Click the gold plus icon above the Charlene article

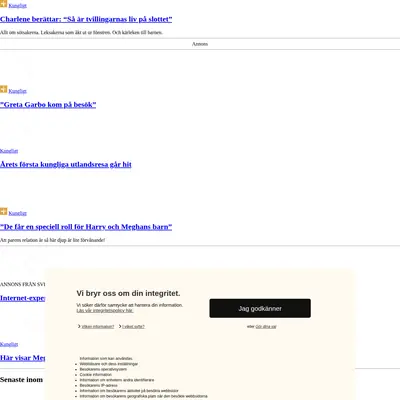[3, 4]
